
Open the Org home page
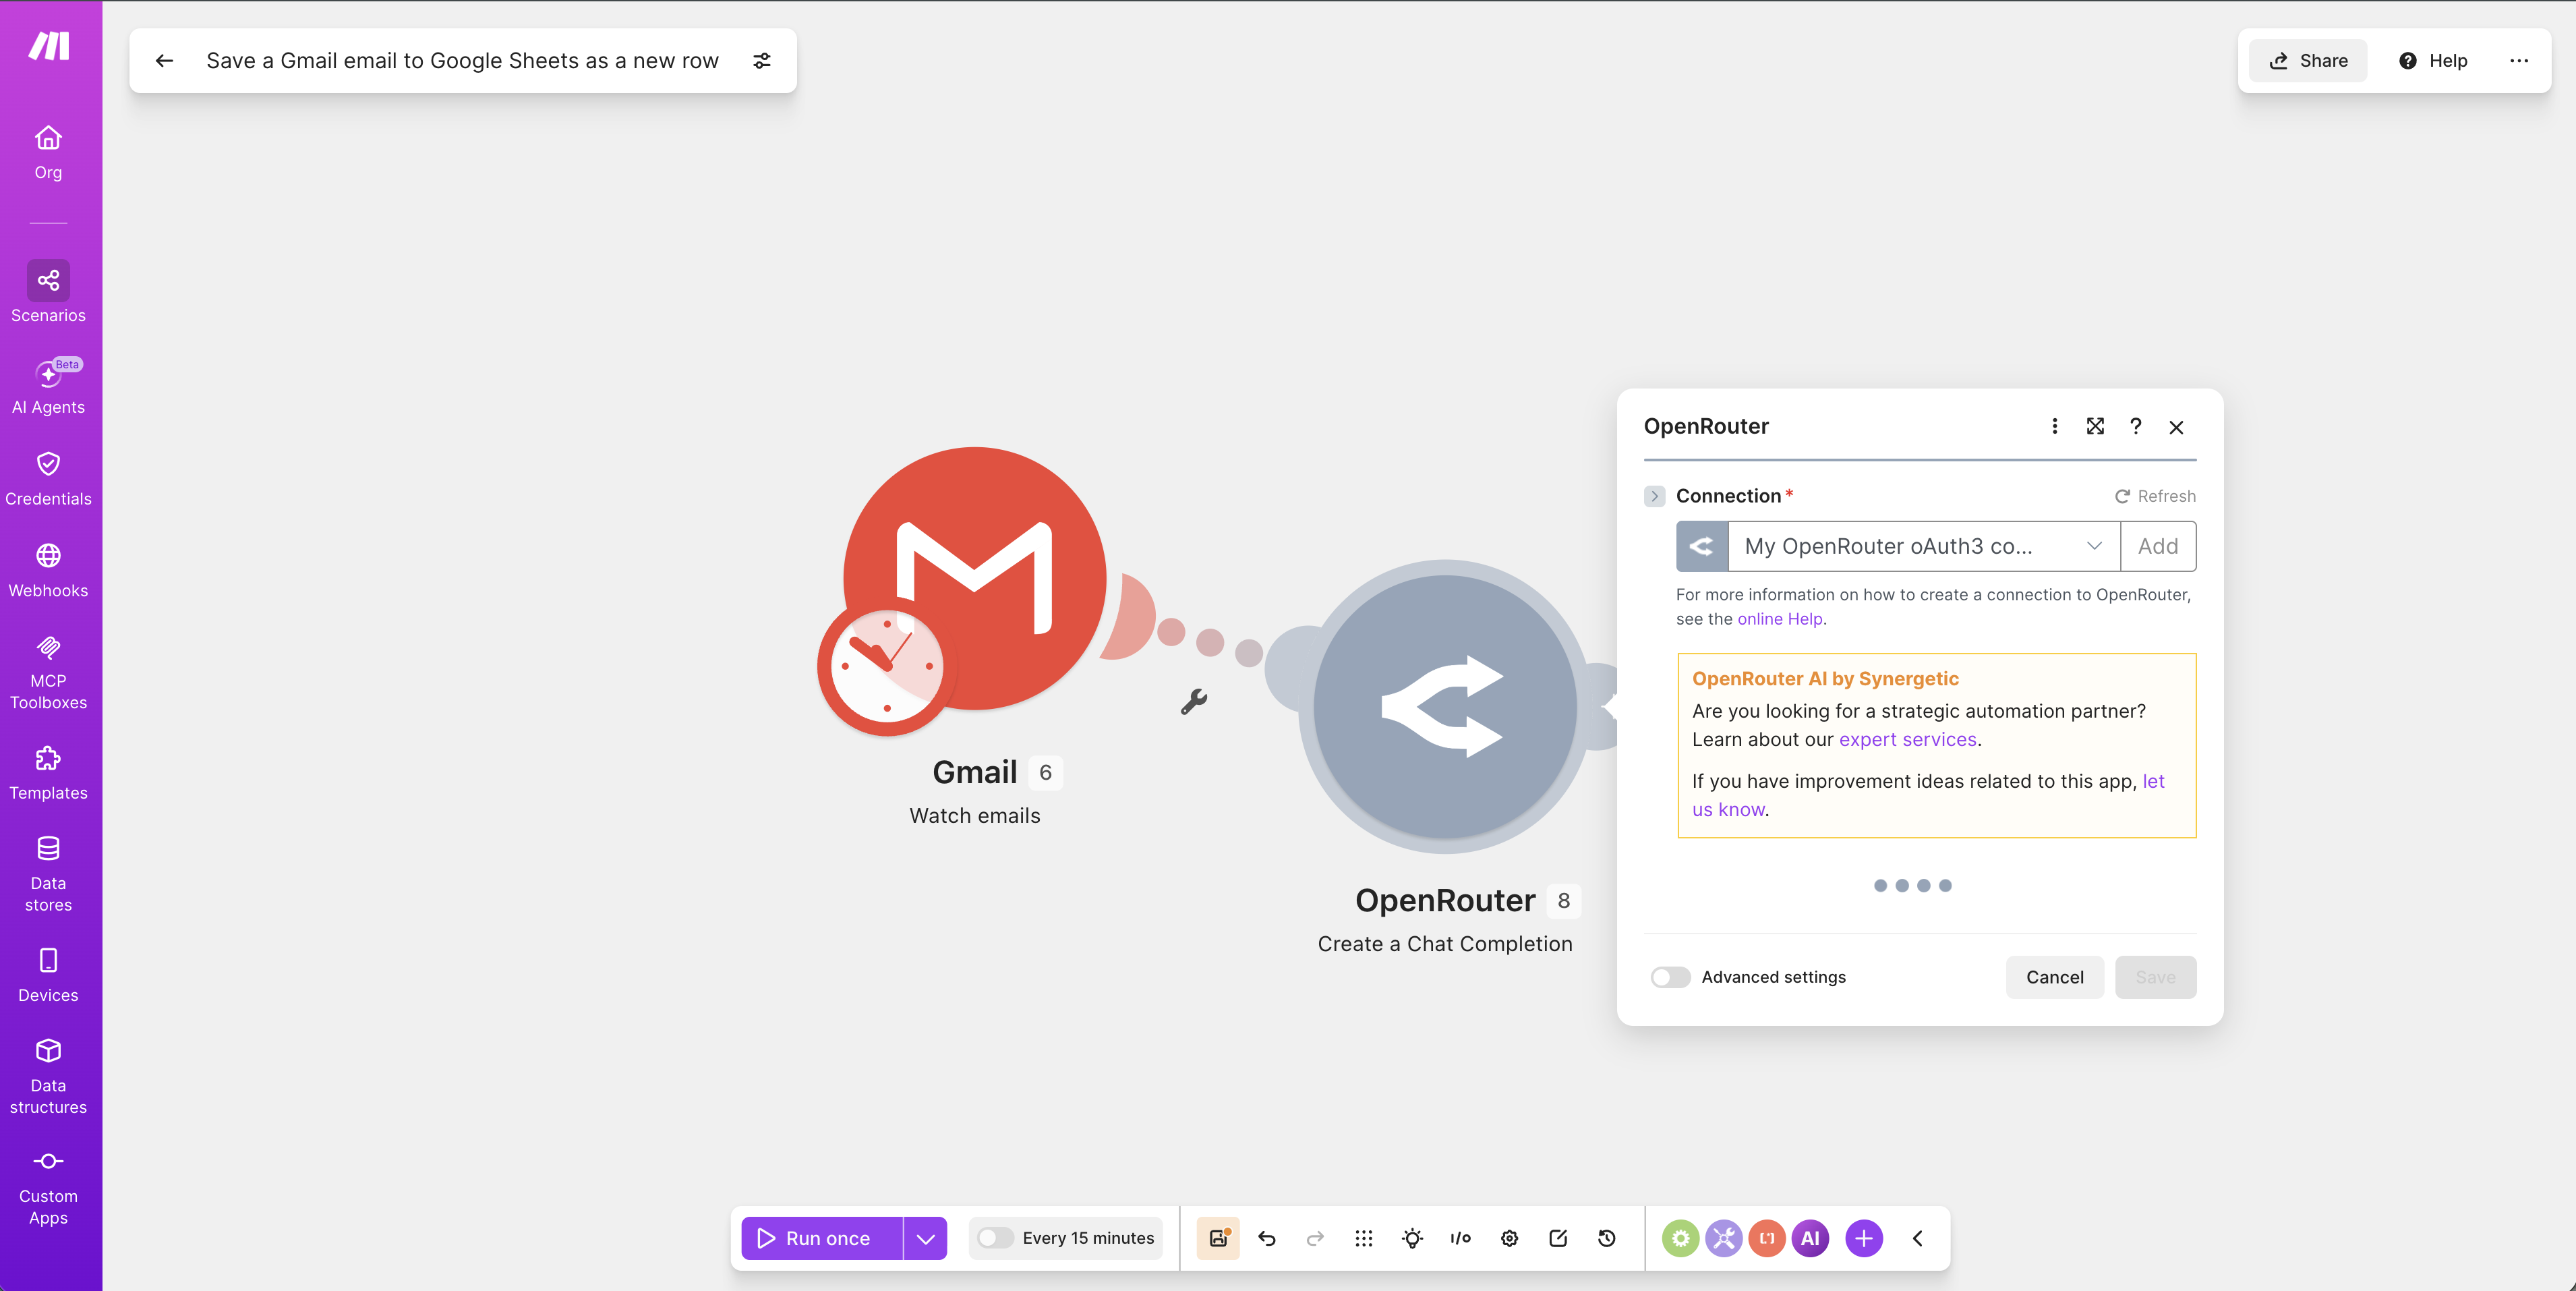point(48,152)
